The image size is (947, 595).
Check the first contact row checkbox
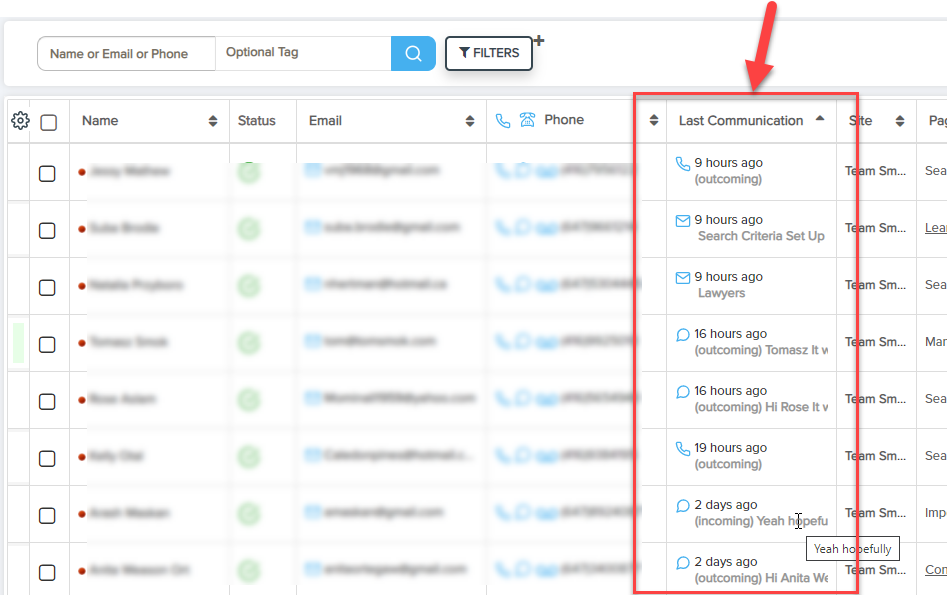click(47, 173)
